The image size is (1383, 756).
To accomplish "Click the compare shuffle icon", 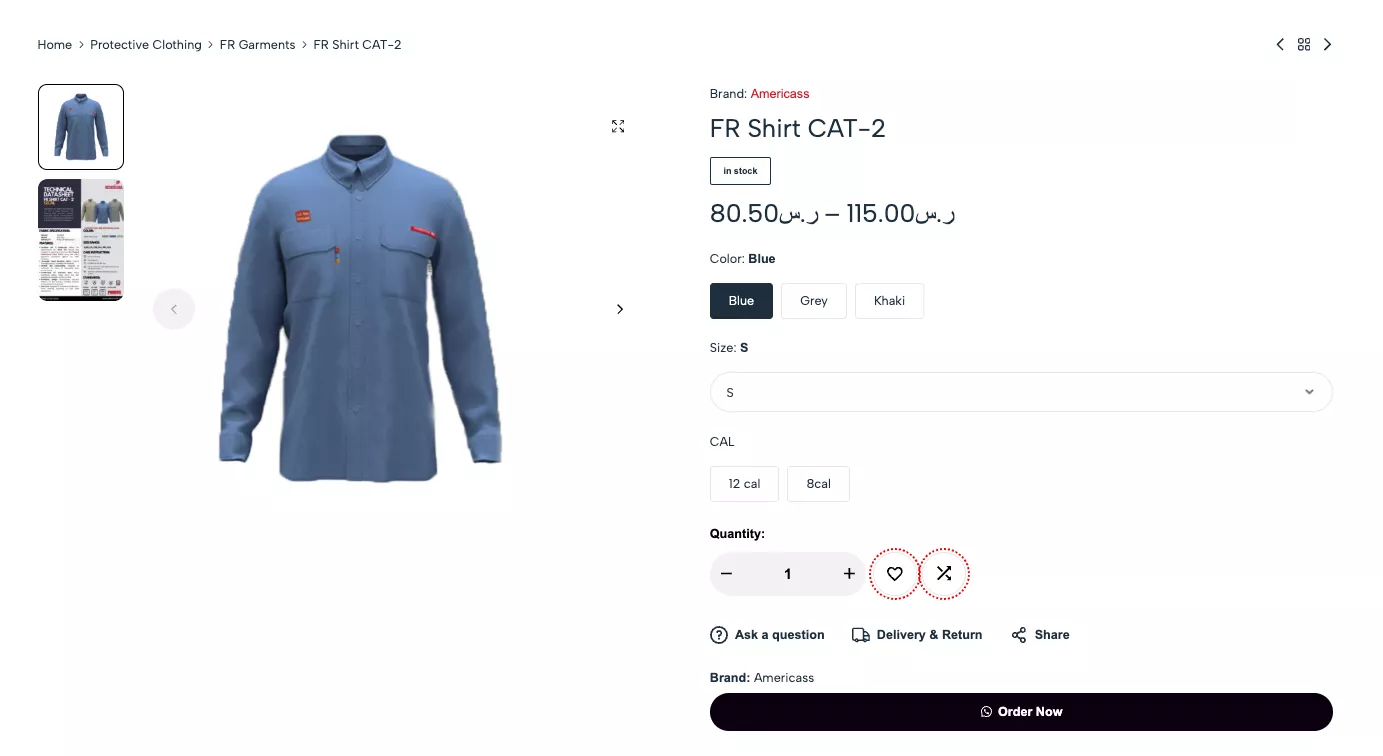I will [x=944, y=574].
